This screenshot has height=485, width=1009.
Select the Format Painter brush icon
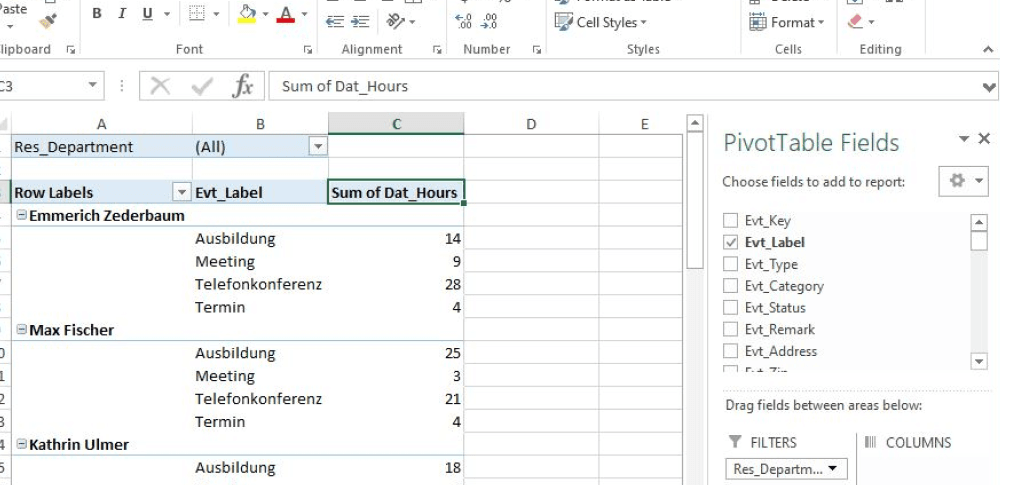click(x=48, y=21)
